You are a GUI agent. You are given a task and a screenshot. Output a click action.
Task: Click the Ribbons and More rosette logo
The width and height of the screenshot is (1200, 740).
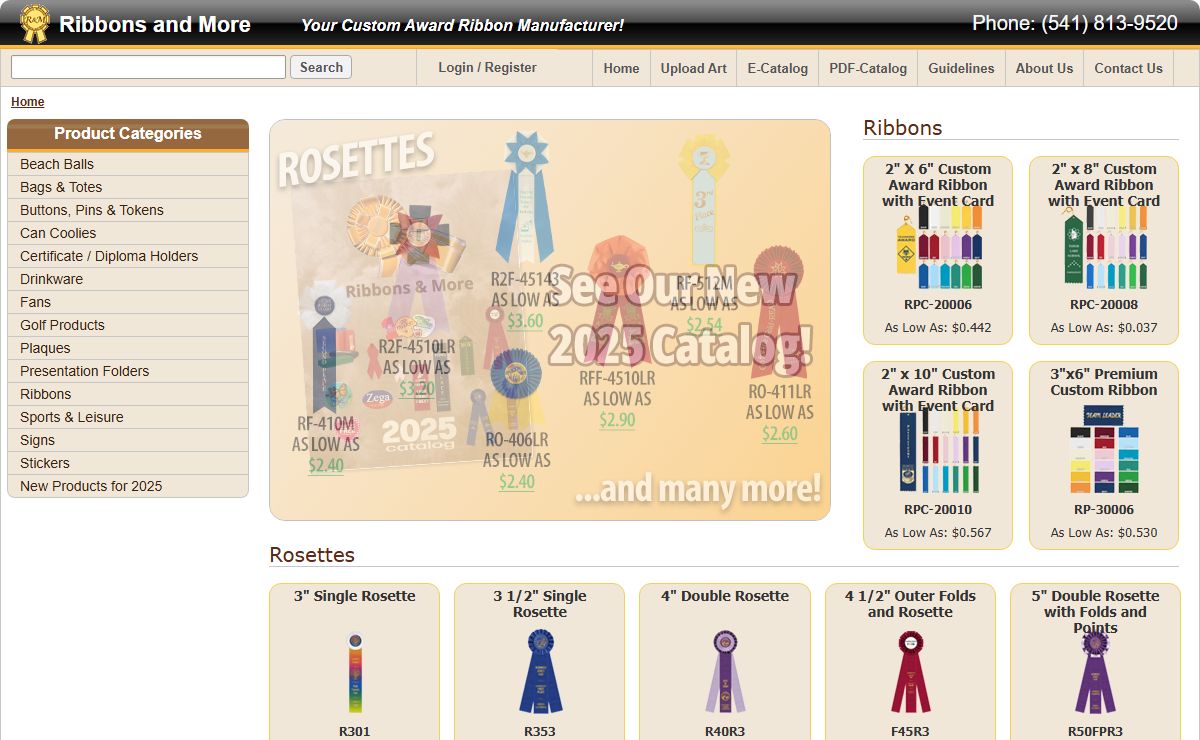pos(34,23)
